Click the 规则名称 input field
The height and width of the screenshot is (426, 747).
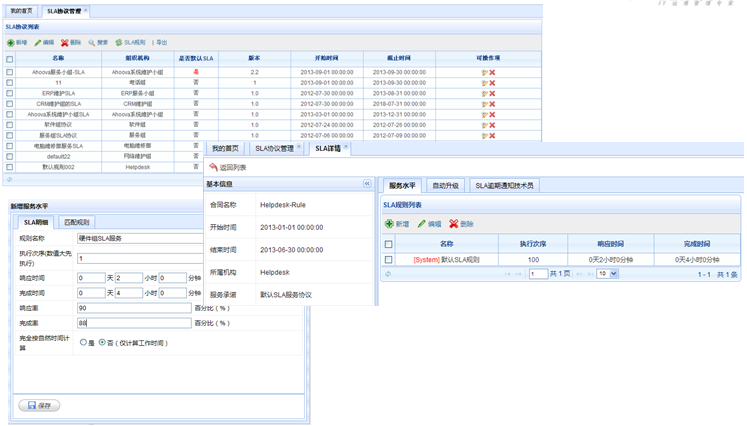click(x=134, y=239)
